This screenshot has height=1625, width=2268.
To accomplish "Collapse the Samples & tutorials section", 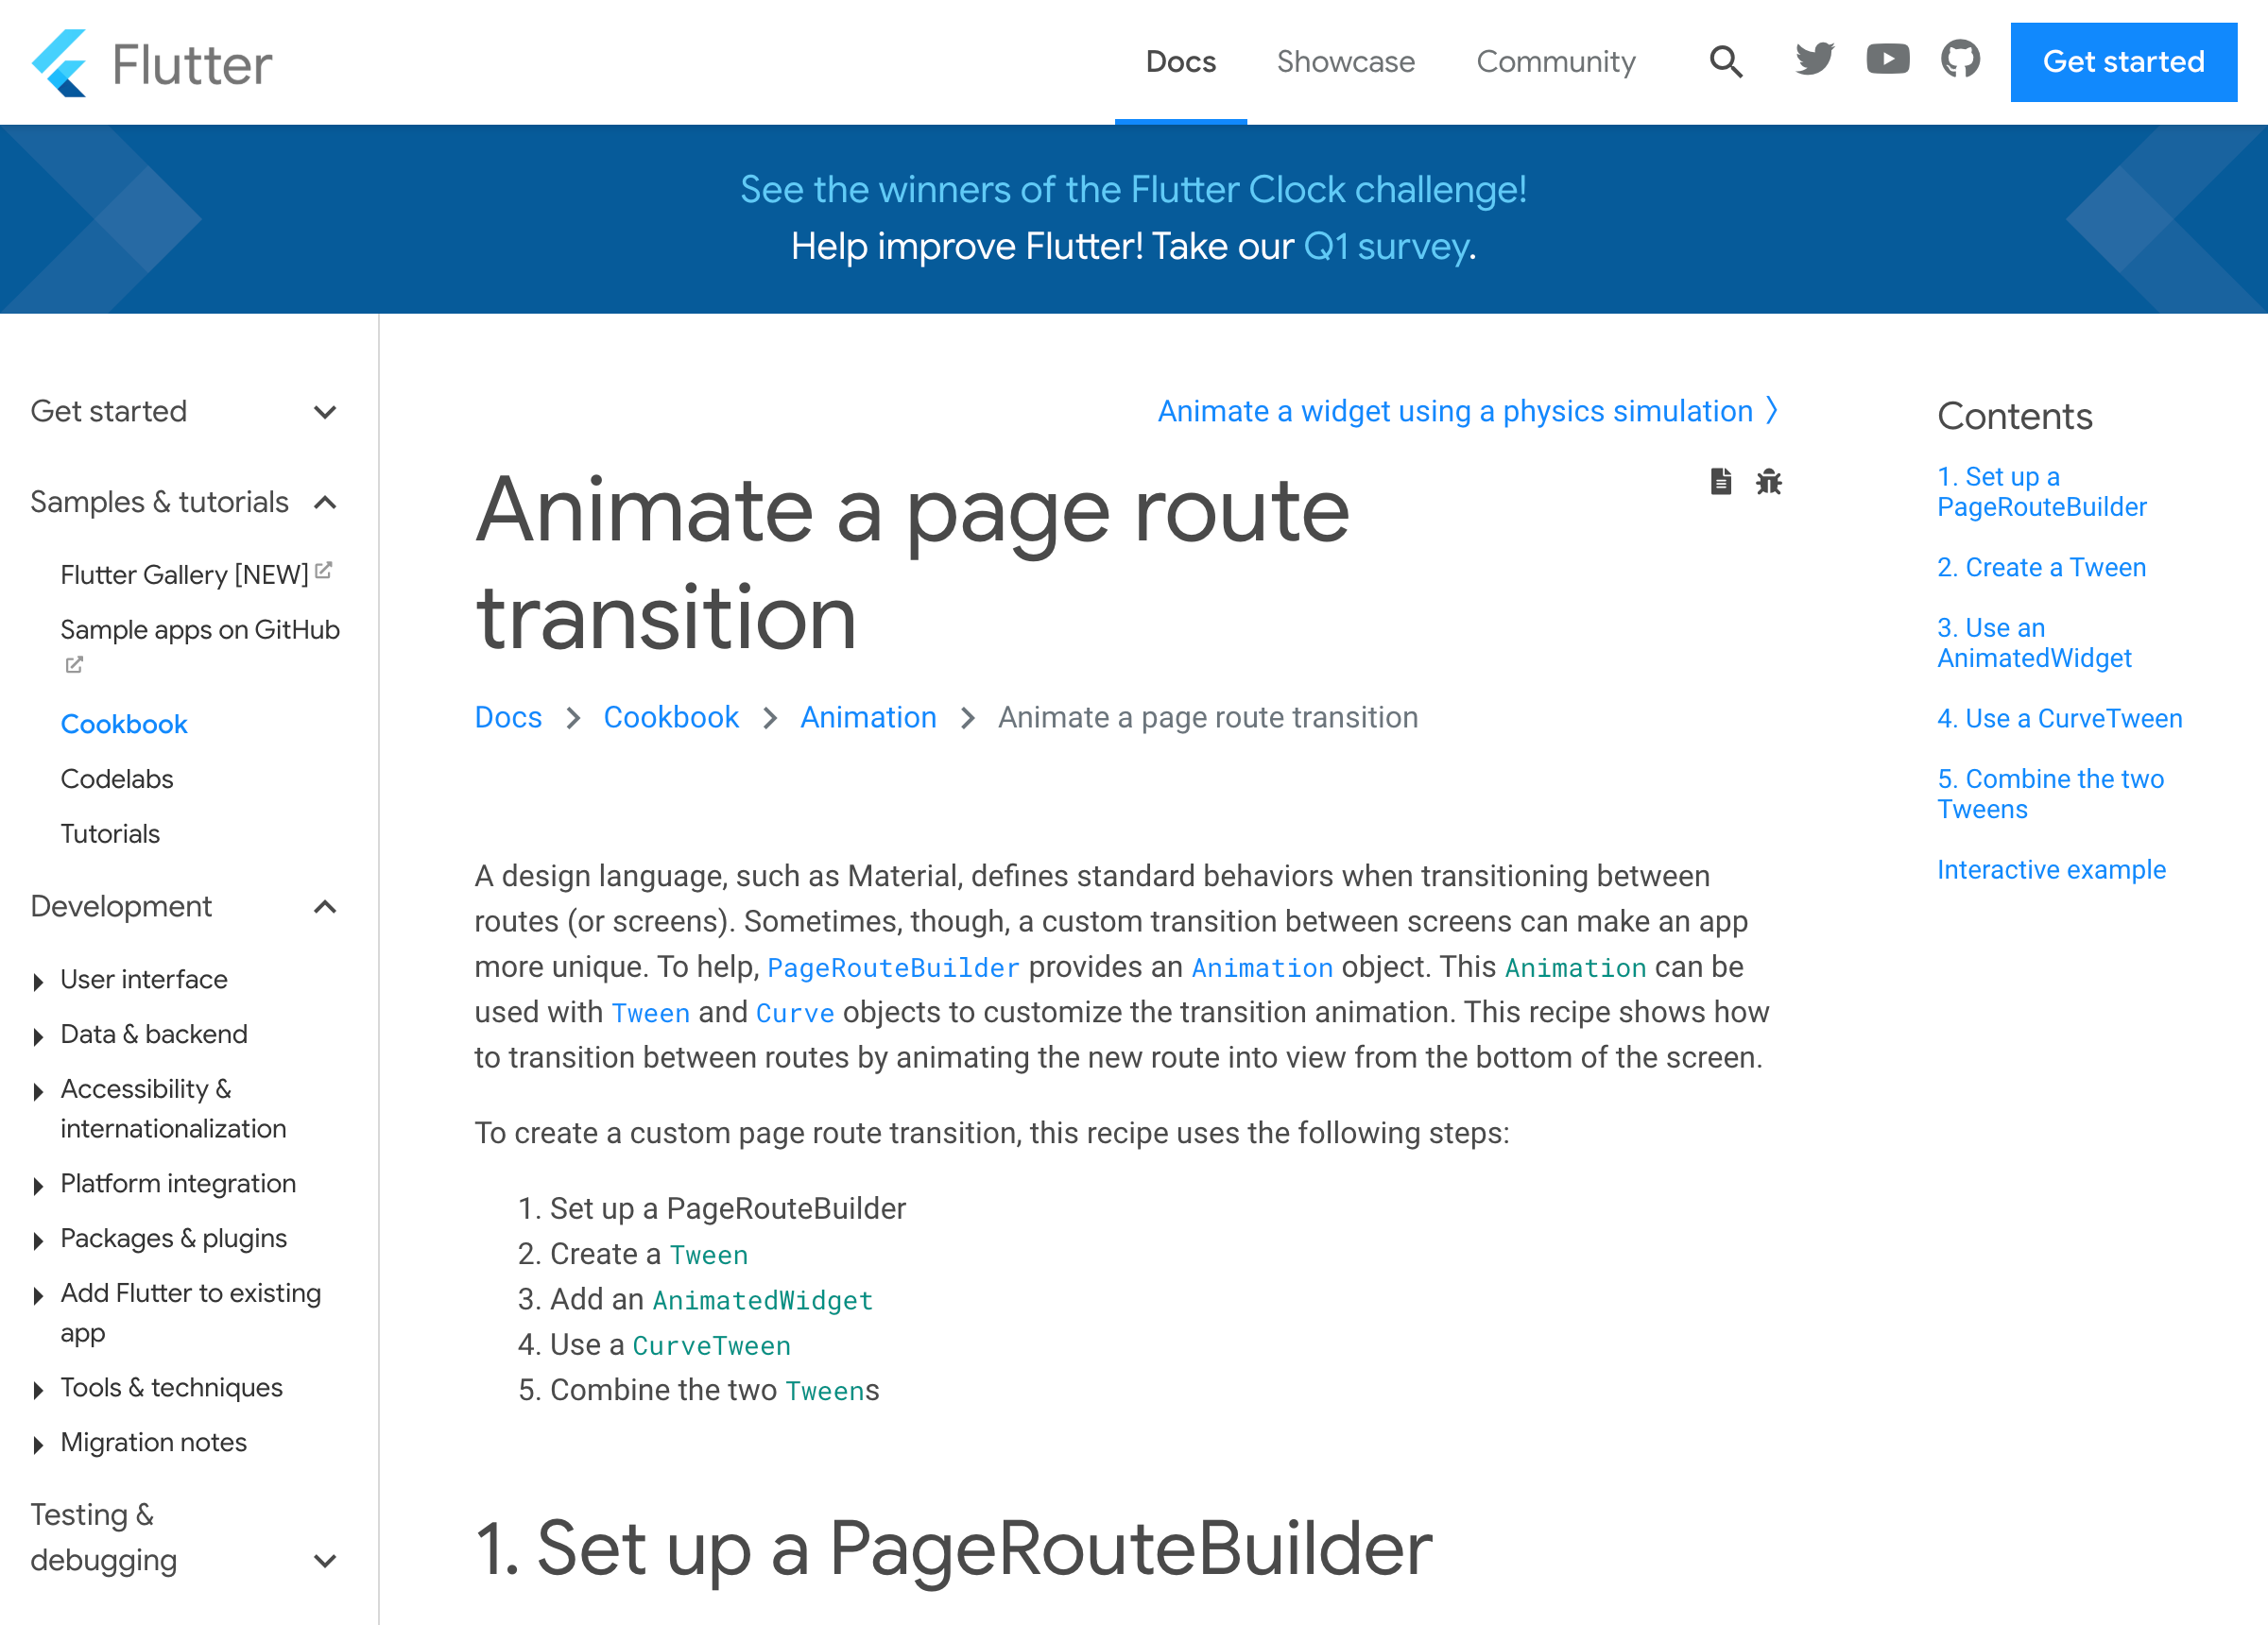I will [325, 502].
